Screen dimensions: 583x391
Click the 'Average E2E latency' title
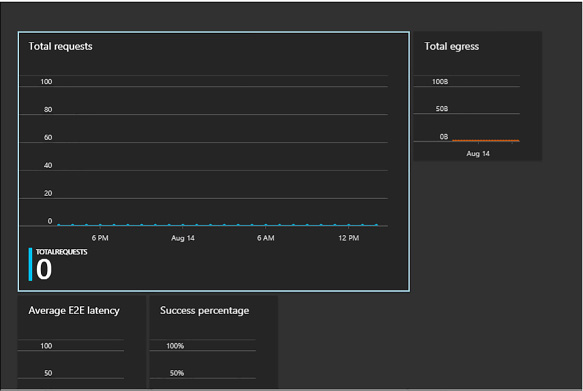74,310
